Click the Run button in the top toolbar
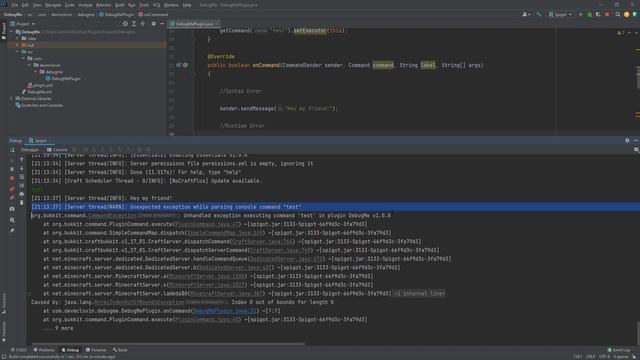 point(581,14)
